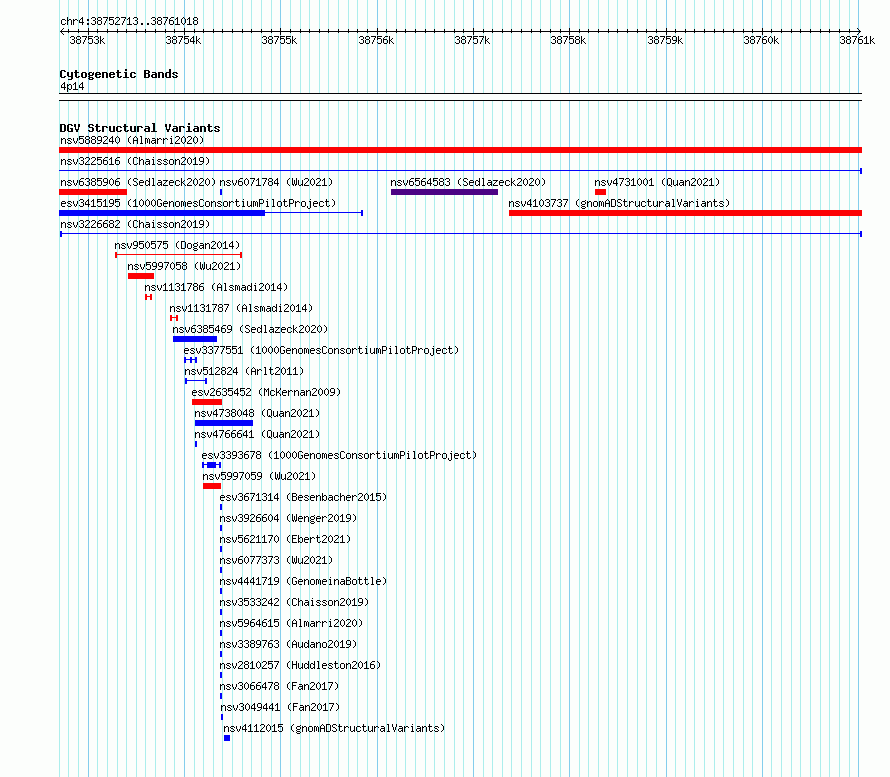Viewport: 890px width, 777px height.
Task: Click the small red nsv4731001 bar
Action: tap(601, 192)
